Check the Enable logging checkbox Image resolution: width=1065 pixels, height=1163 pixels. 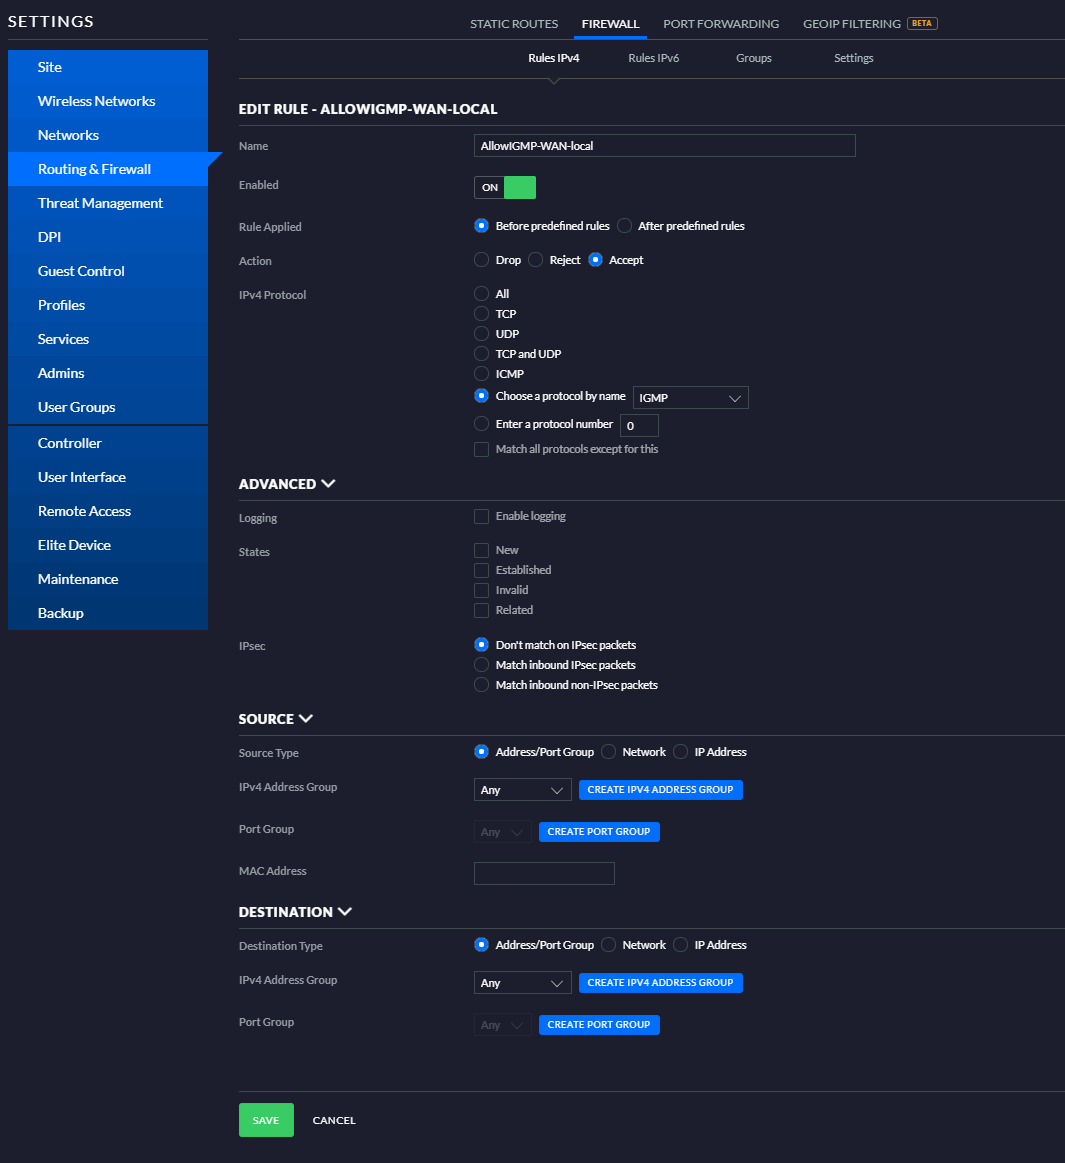pyautogui.click(x=481, y=516)
